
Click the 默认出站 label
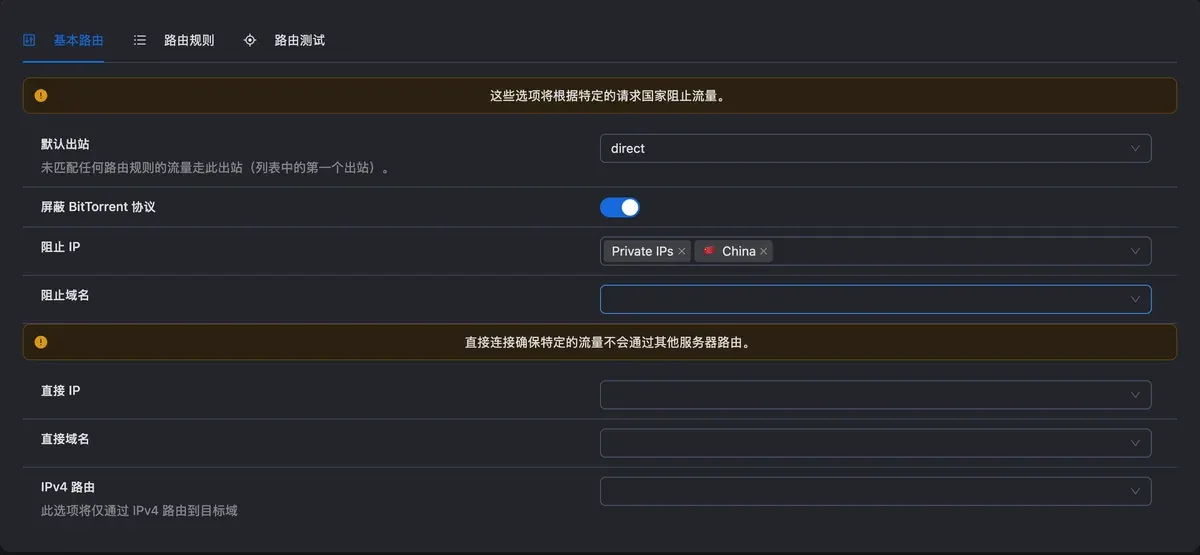(65, 145)
